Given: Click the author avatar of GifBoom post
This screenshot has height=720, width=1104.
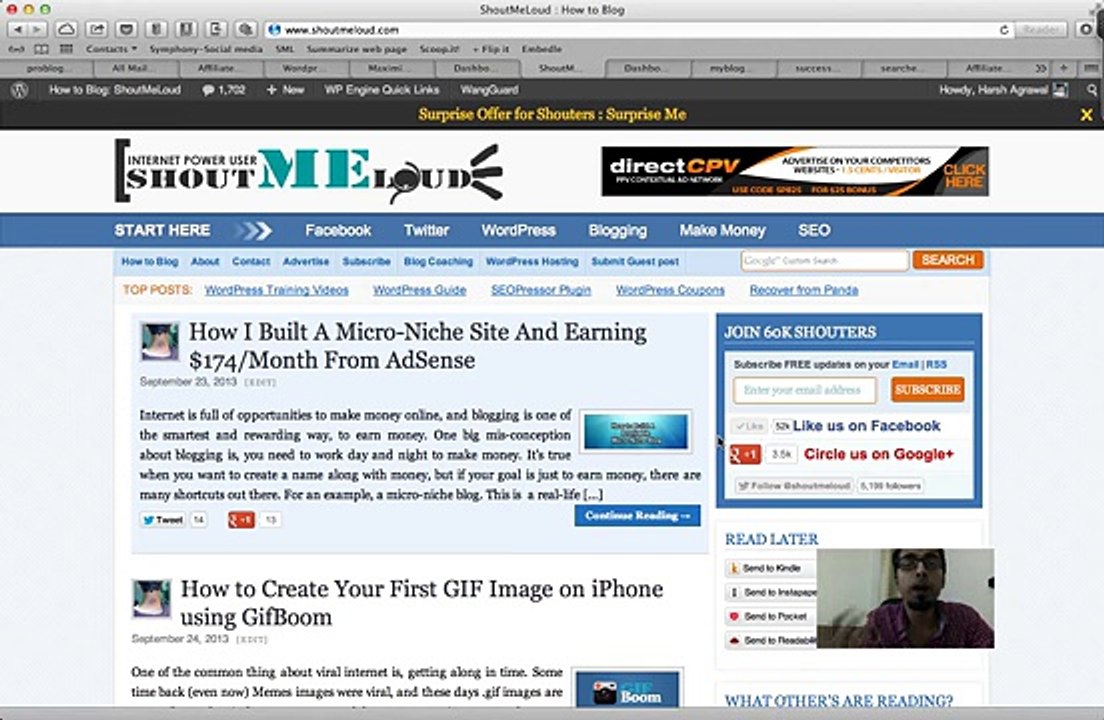Looking at the screenshot, I should pyautogui.click(x=151, y=599).
